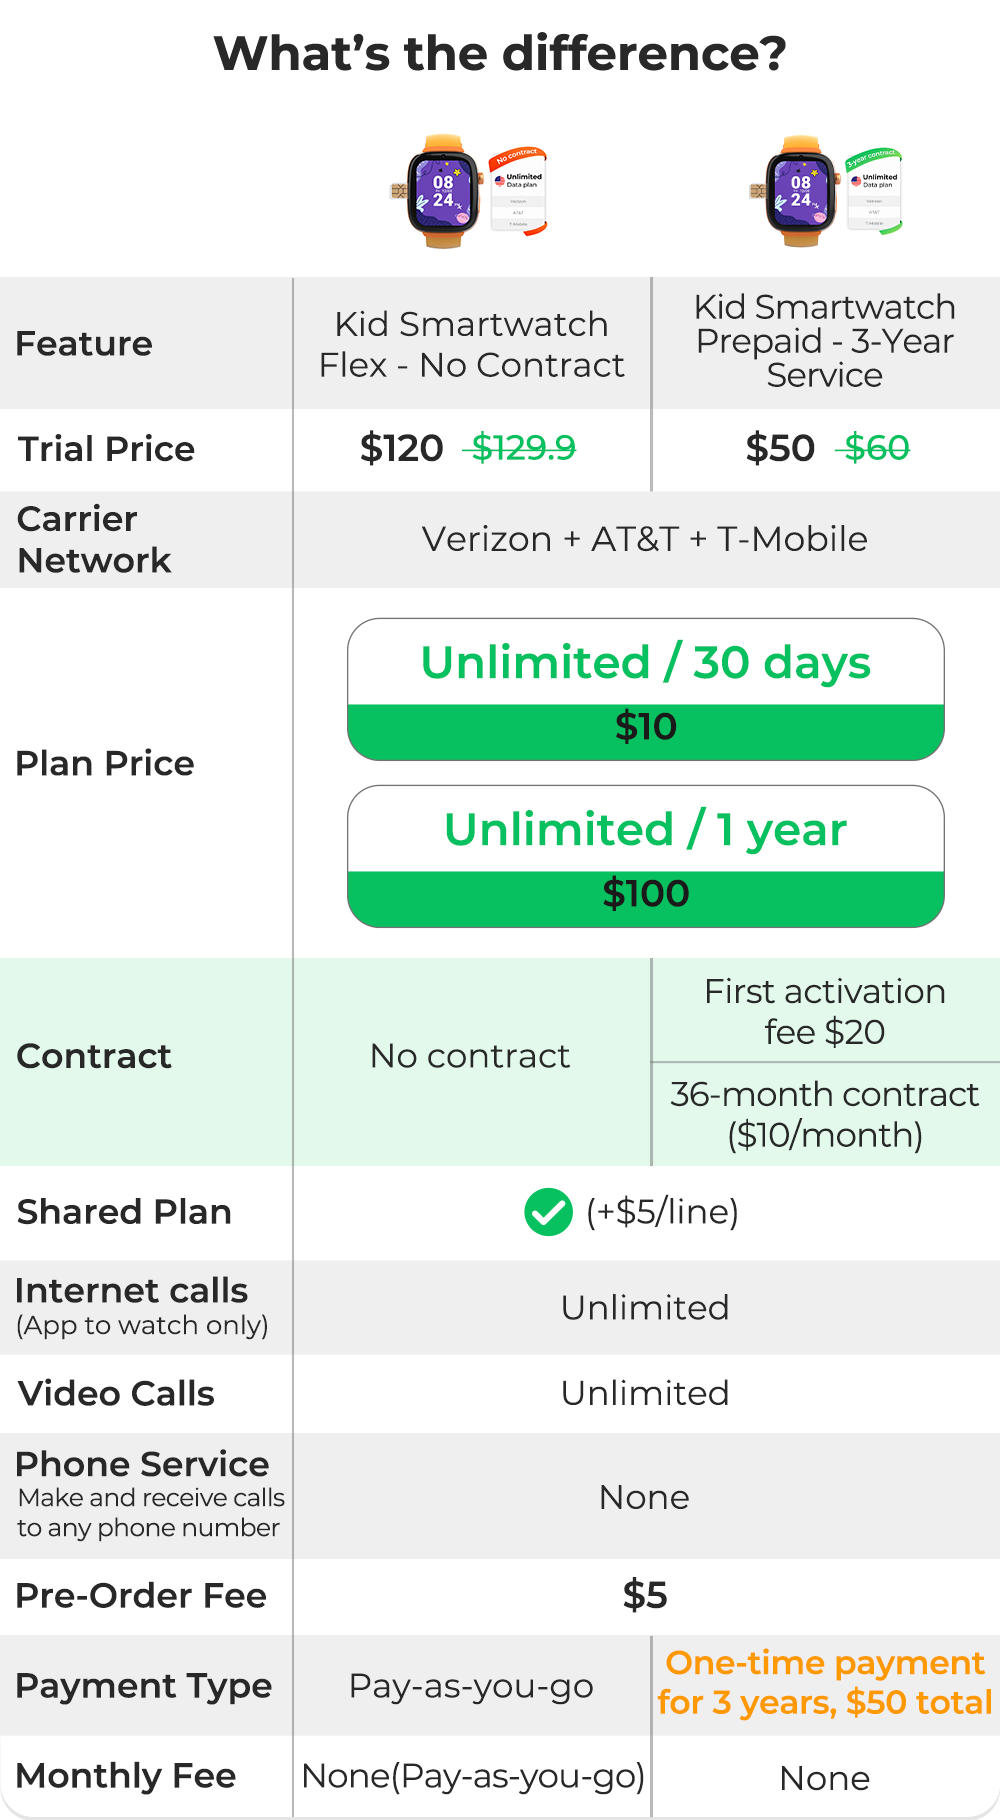Click the SIM chip beside the Flex watch
1000x1820 pixels.
coord(398,190)
